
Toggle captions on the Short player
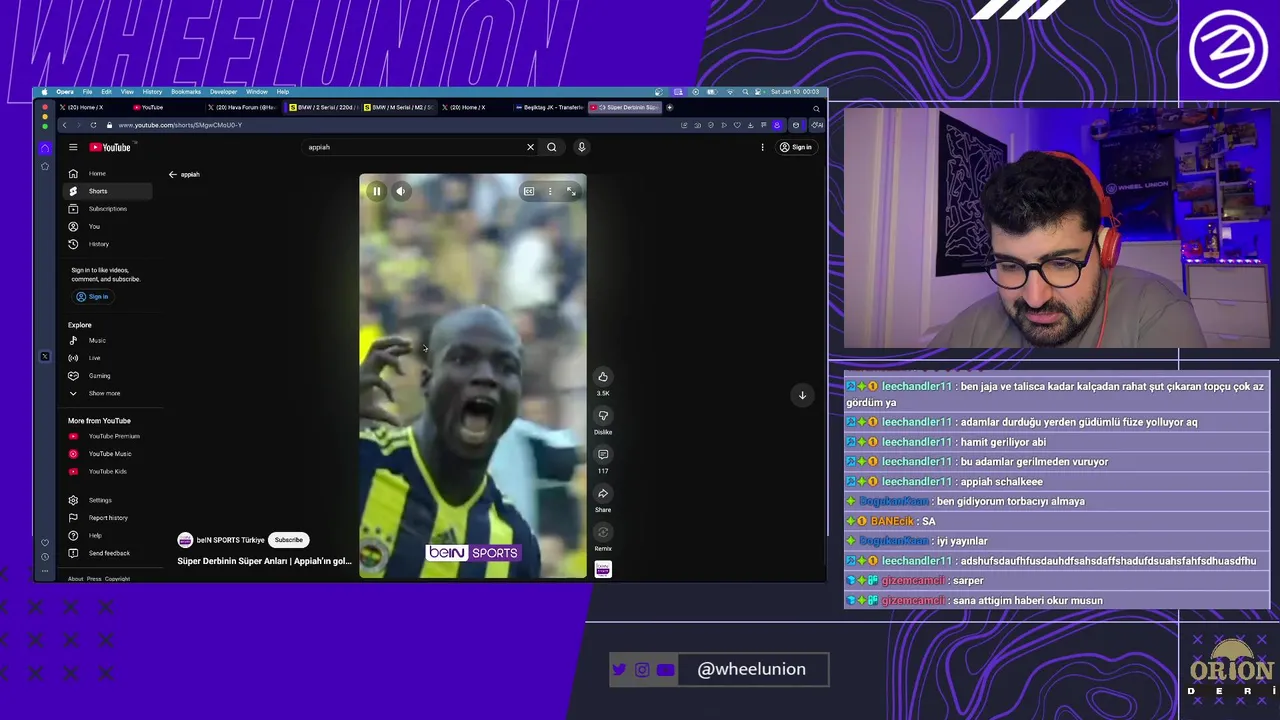coord(529,191)
